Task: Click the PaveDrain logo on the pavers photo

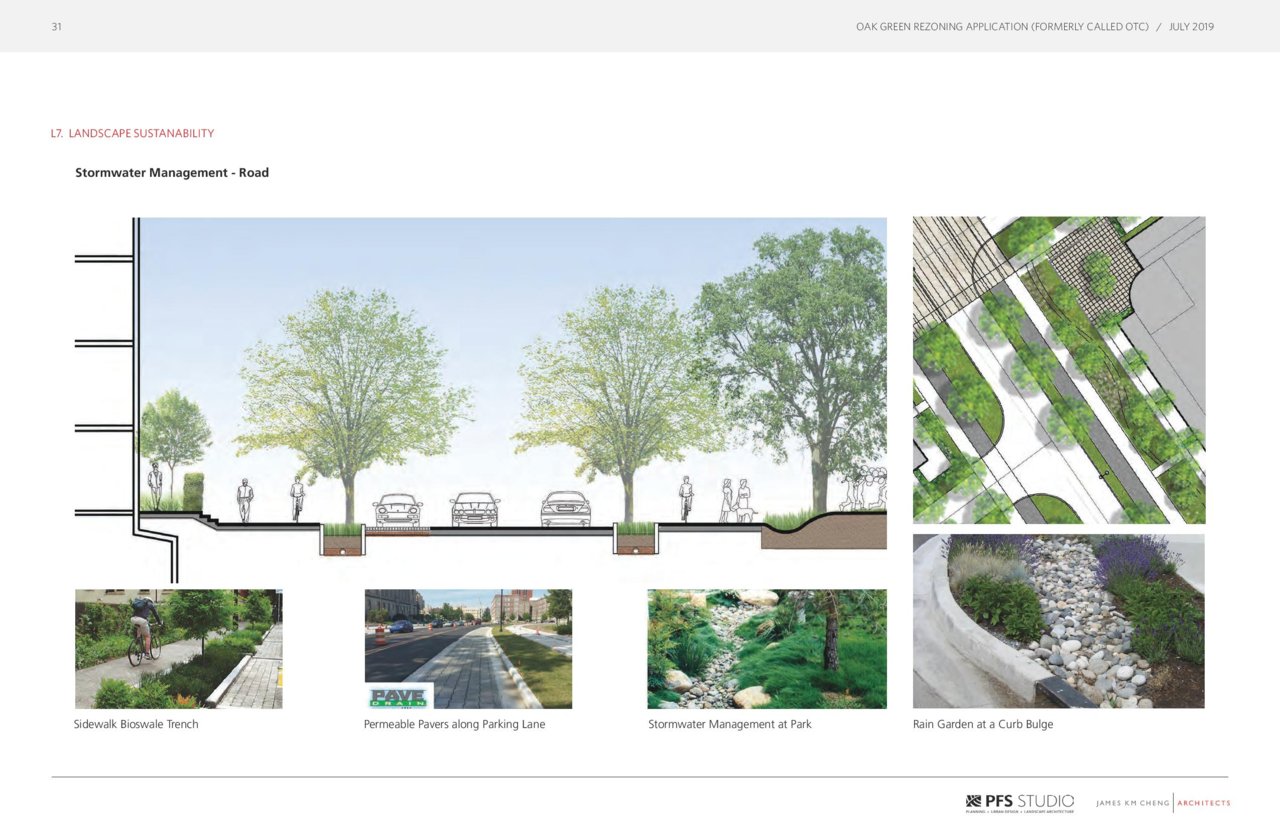Action: pyautogui.click(x=398, y=697)
